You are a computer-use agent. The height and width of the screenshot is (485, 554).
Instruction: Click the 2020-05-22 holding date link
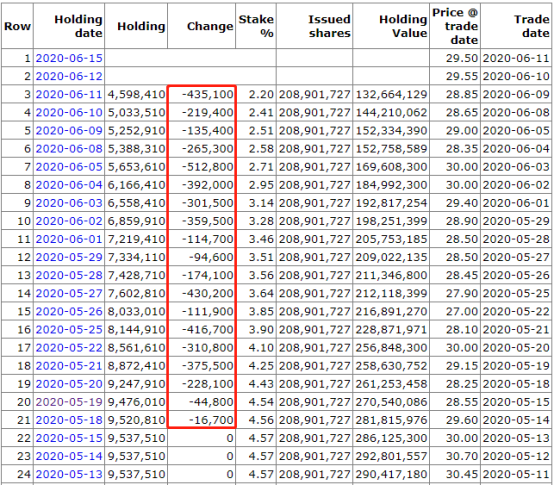coord(69,348)
